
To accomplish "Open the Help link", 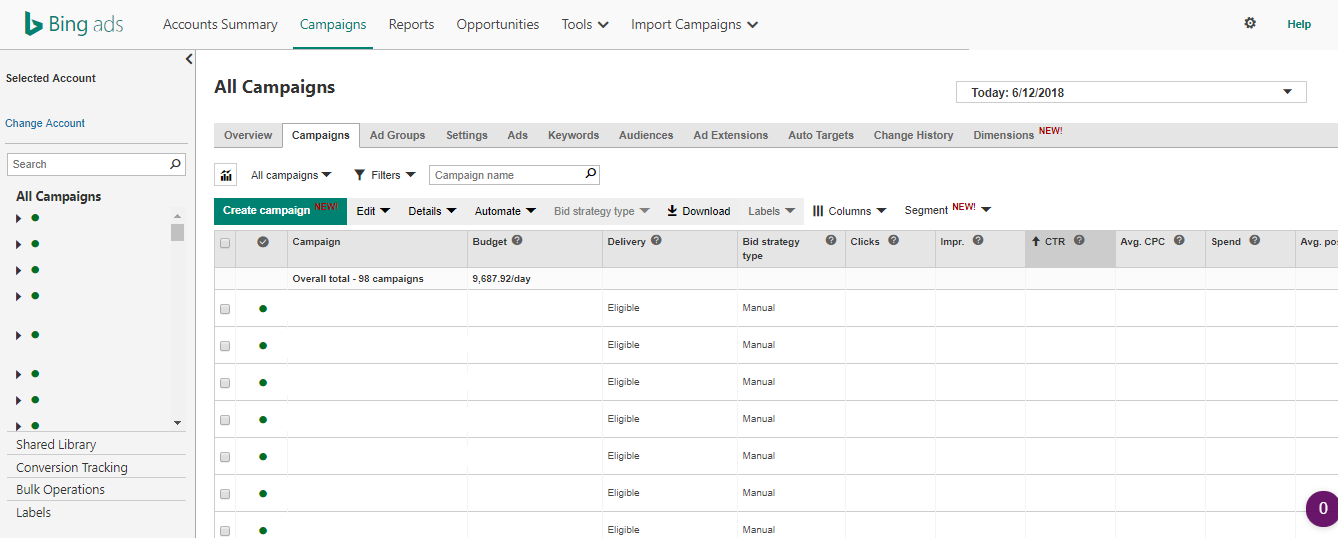I will (1299, 24).
